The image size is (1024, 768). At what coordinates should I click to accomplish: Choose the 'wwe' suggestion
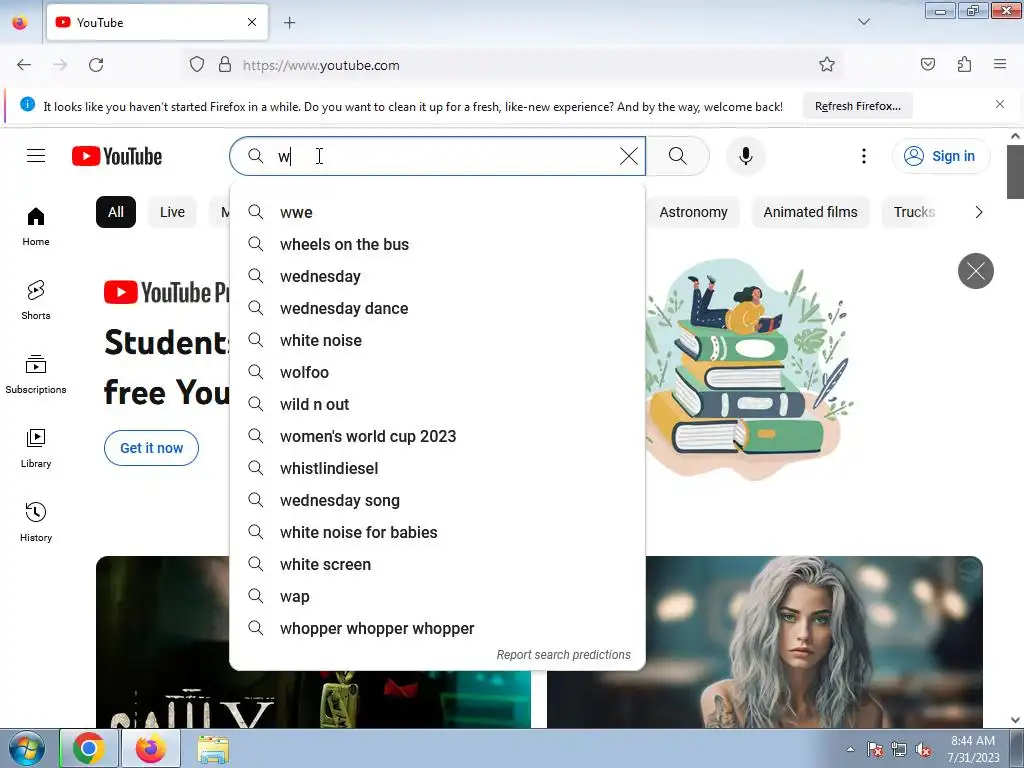click(x=438, y=212)
